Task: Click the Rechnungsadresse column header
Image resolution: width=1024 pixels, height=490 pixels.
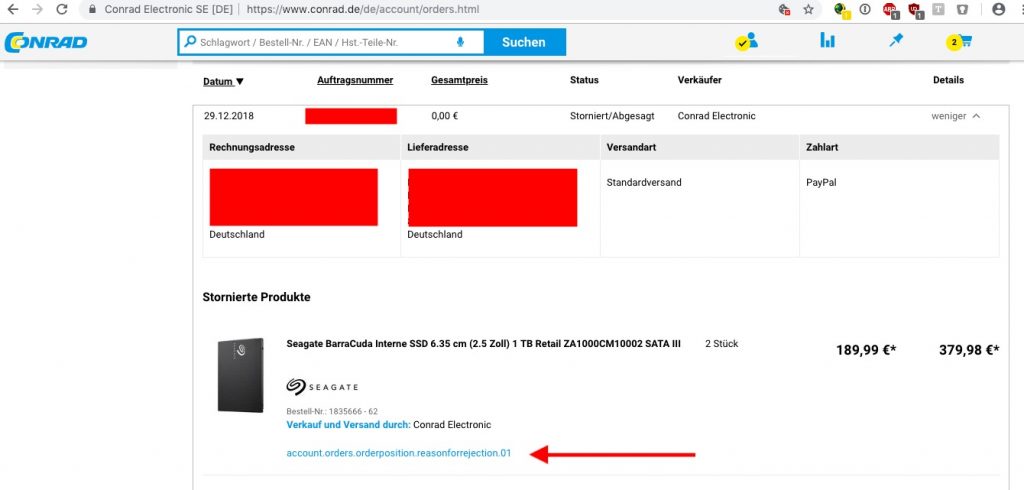Action: [x=252, y=148]
